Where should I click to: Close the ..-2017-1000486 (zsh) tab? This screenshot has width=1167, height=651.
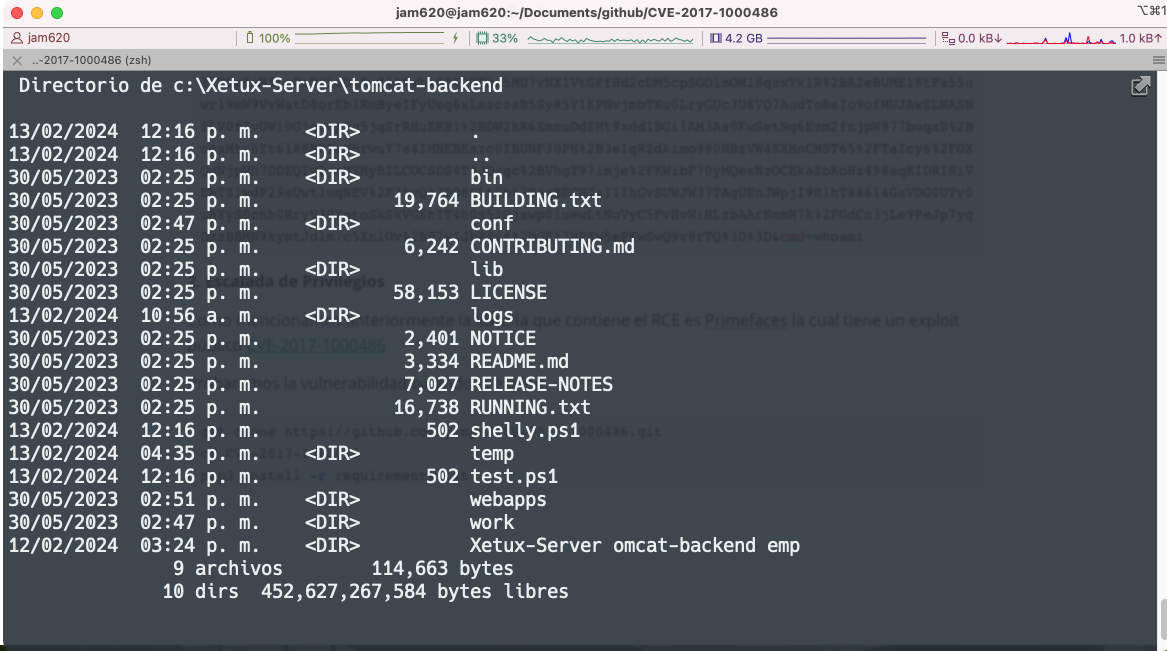pos(17,60)
